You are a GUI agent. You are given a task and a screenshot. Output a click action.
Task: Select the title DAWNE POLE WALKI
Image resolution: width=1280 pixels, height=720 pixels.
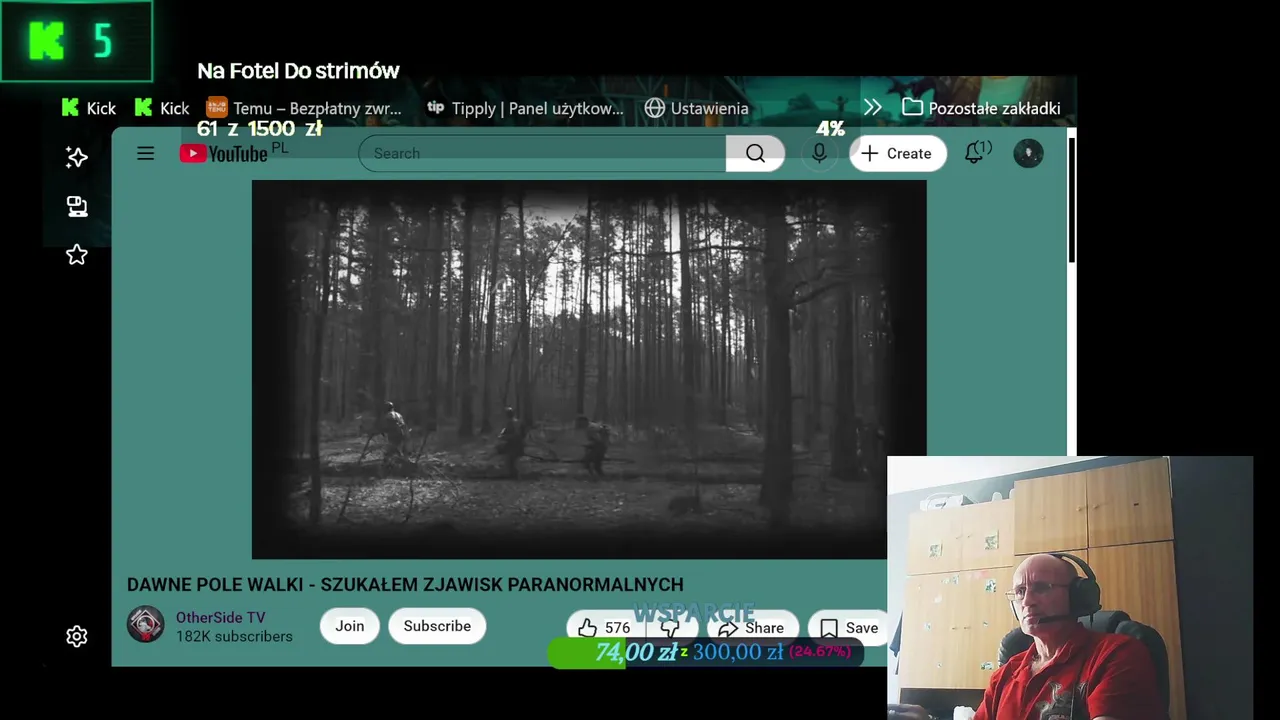(405, 585)
